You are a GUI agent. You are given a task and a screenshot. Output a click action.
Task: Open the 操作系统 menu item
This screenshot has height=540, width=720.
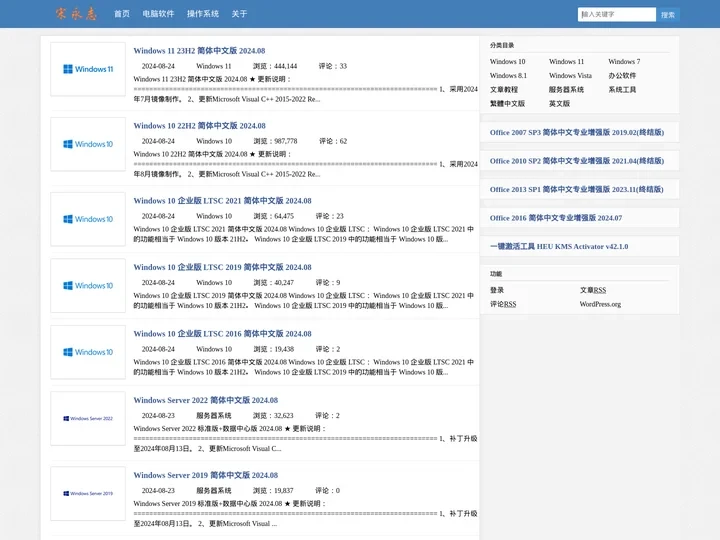202,14
